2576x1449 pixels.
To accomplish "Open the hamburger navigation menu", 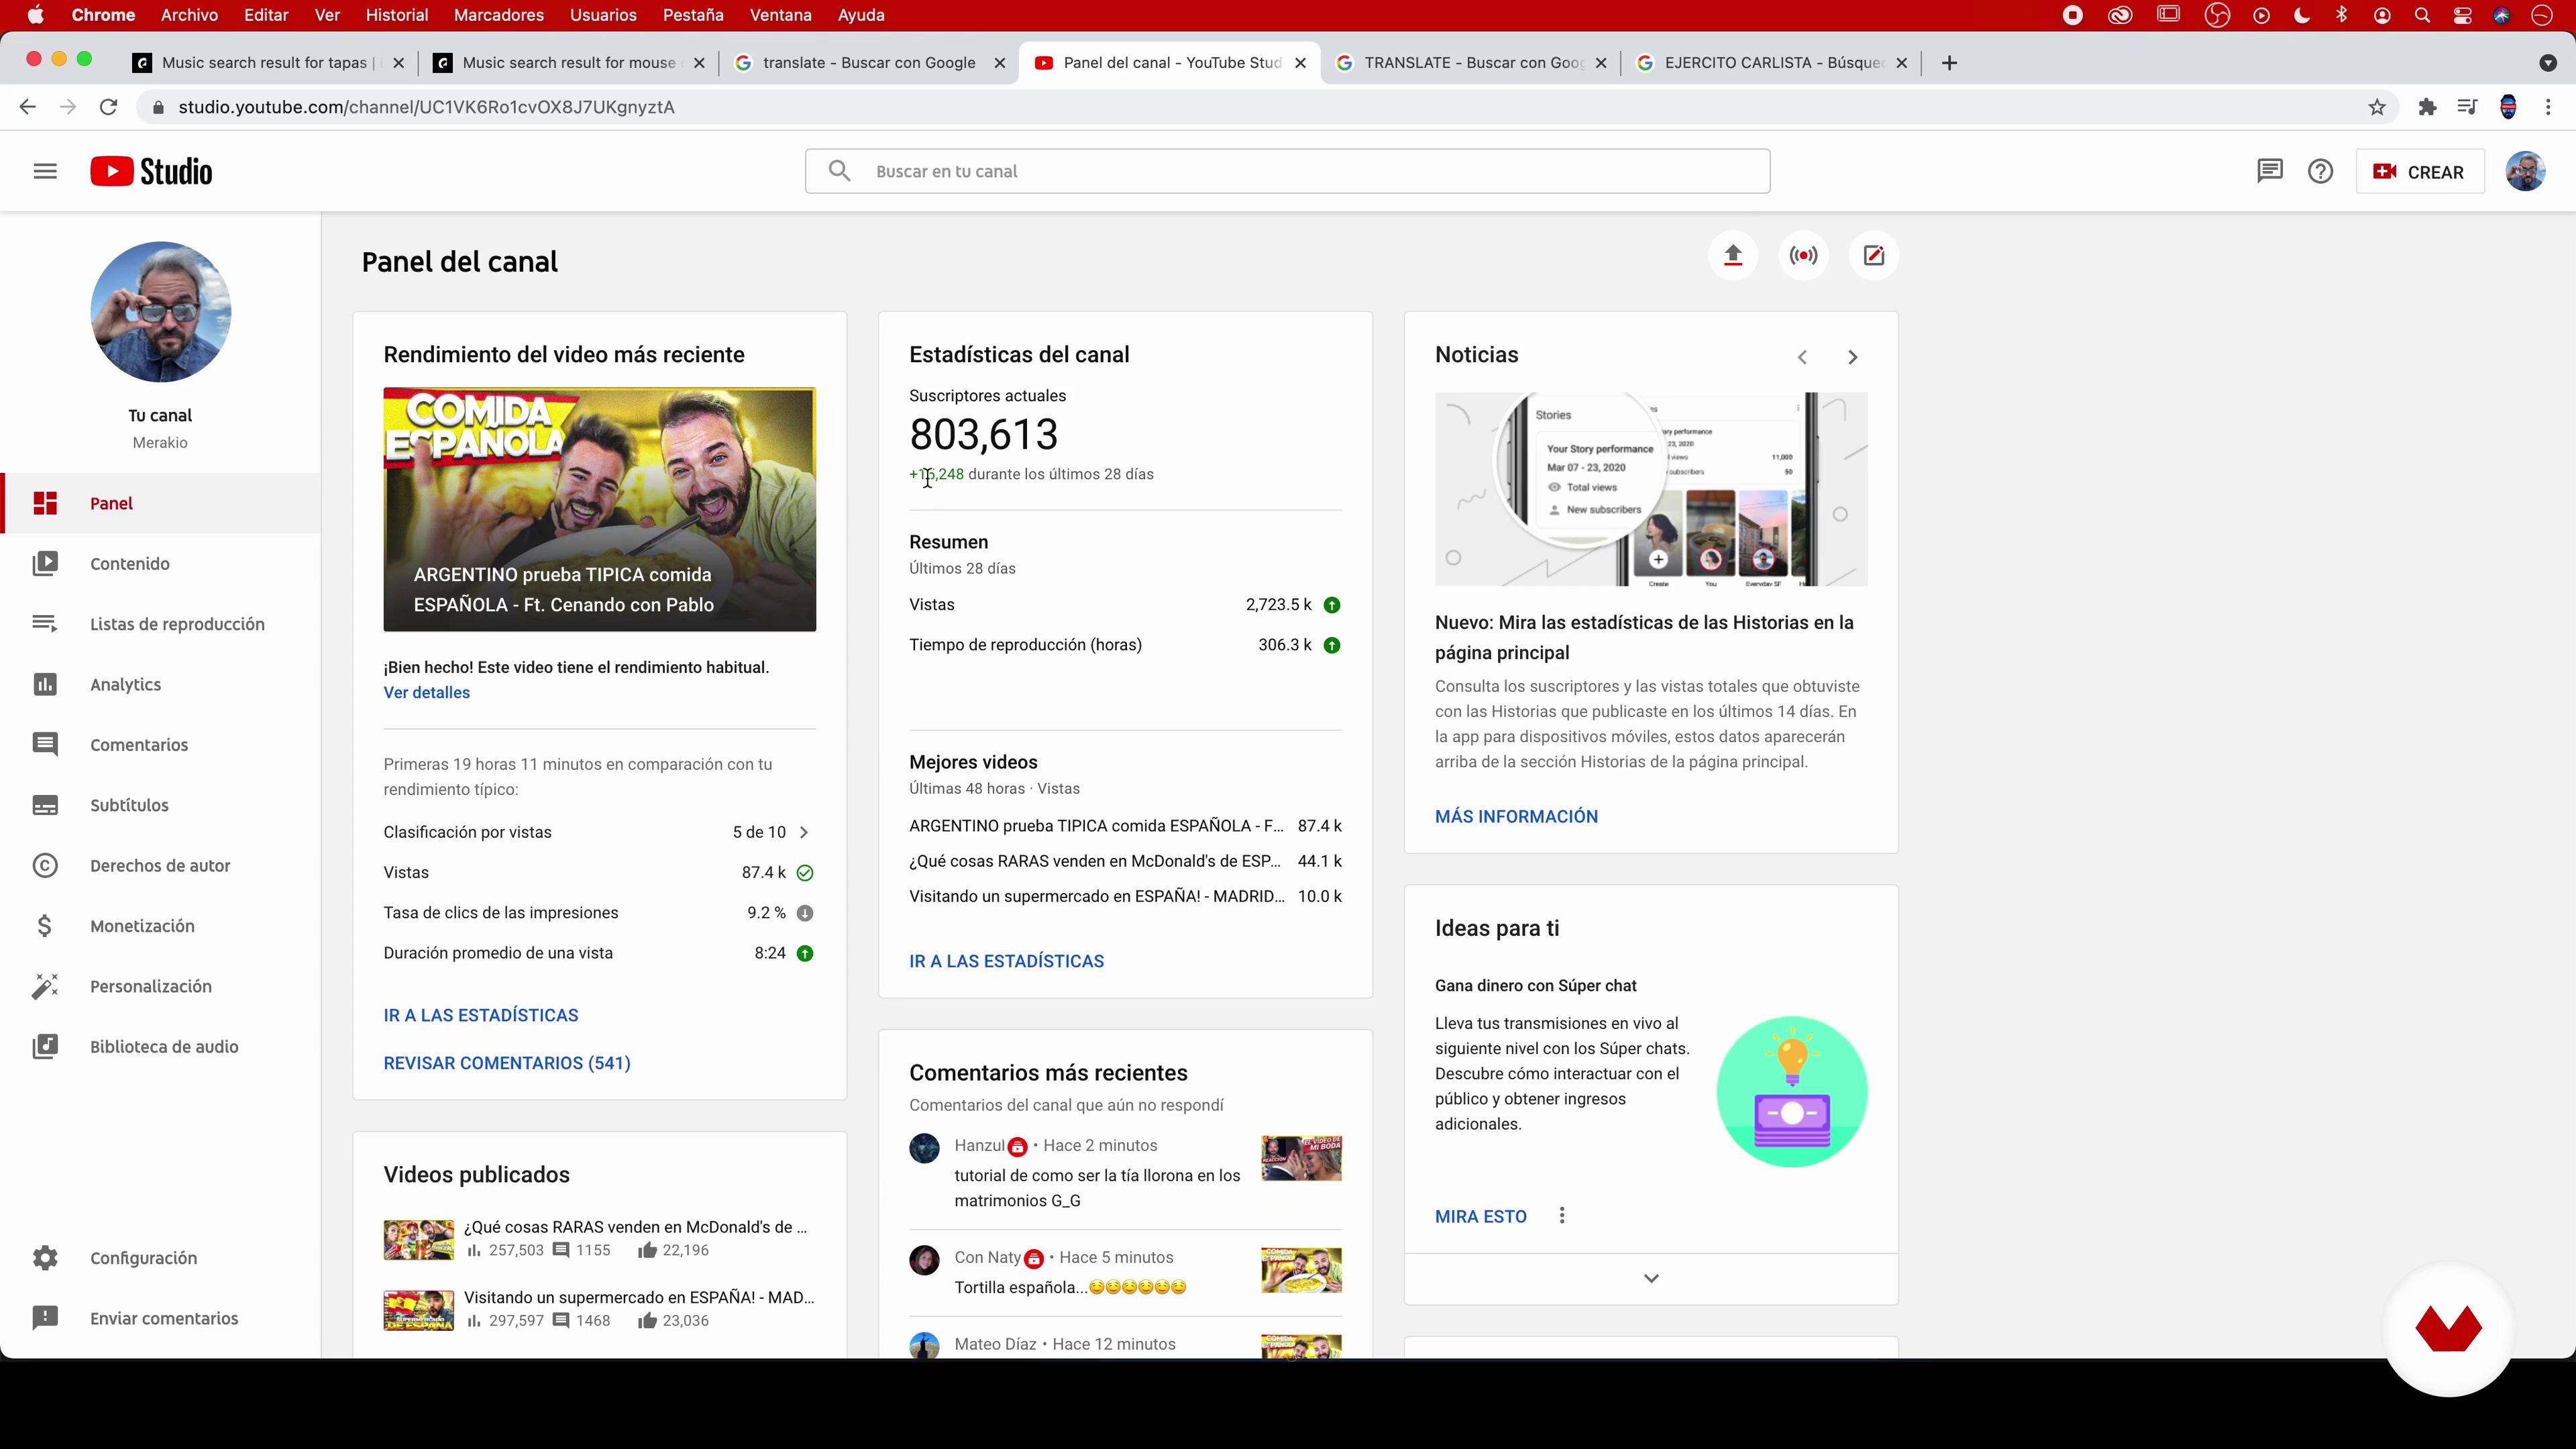I will coord(45,171).
